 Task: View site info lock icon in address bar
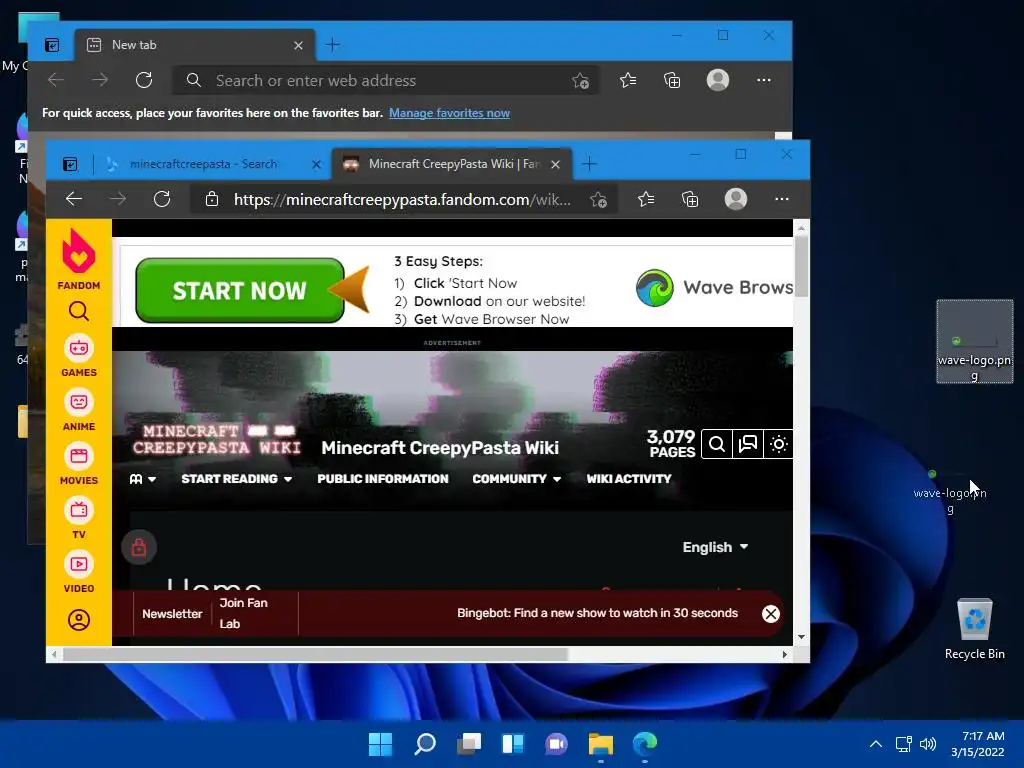212,199
